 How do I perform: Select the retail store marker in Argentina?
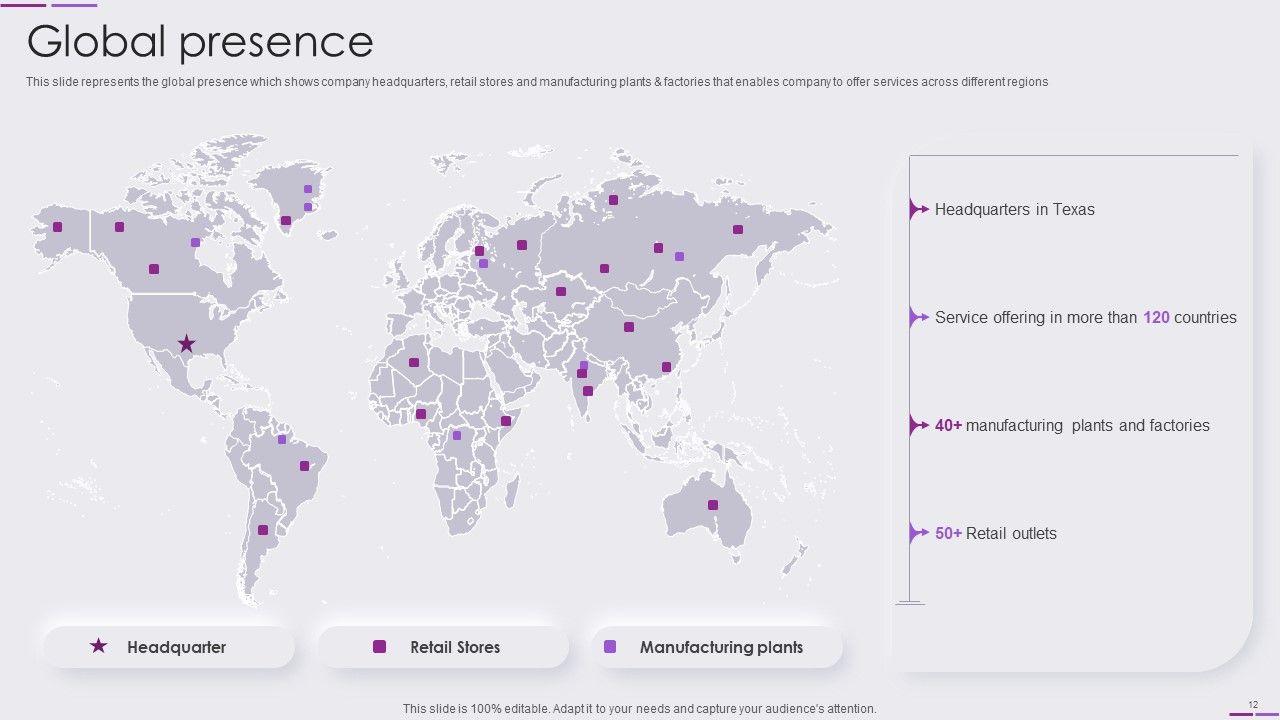click(x=263, y=530)
